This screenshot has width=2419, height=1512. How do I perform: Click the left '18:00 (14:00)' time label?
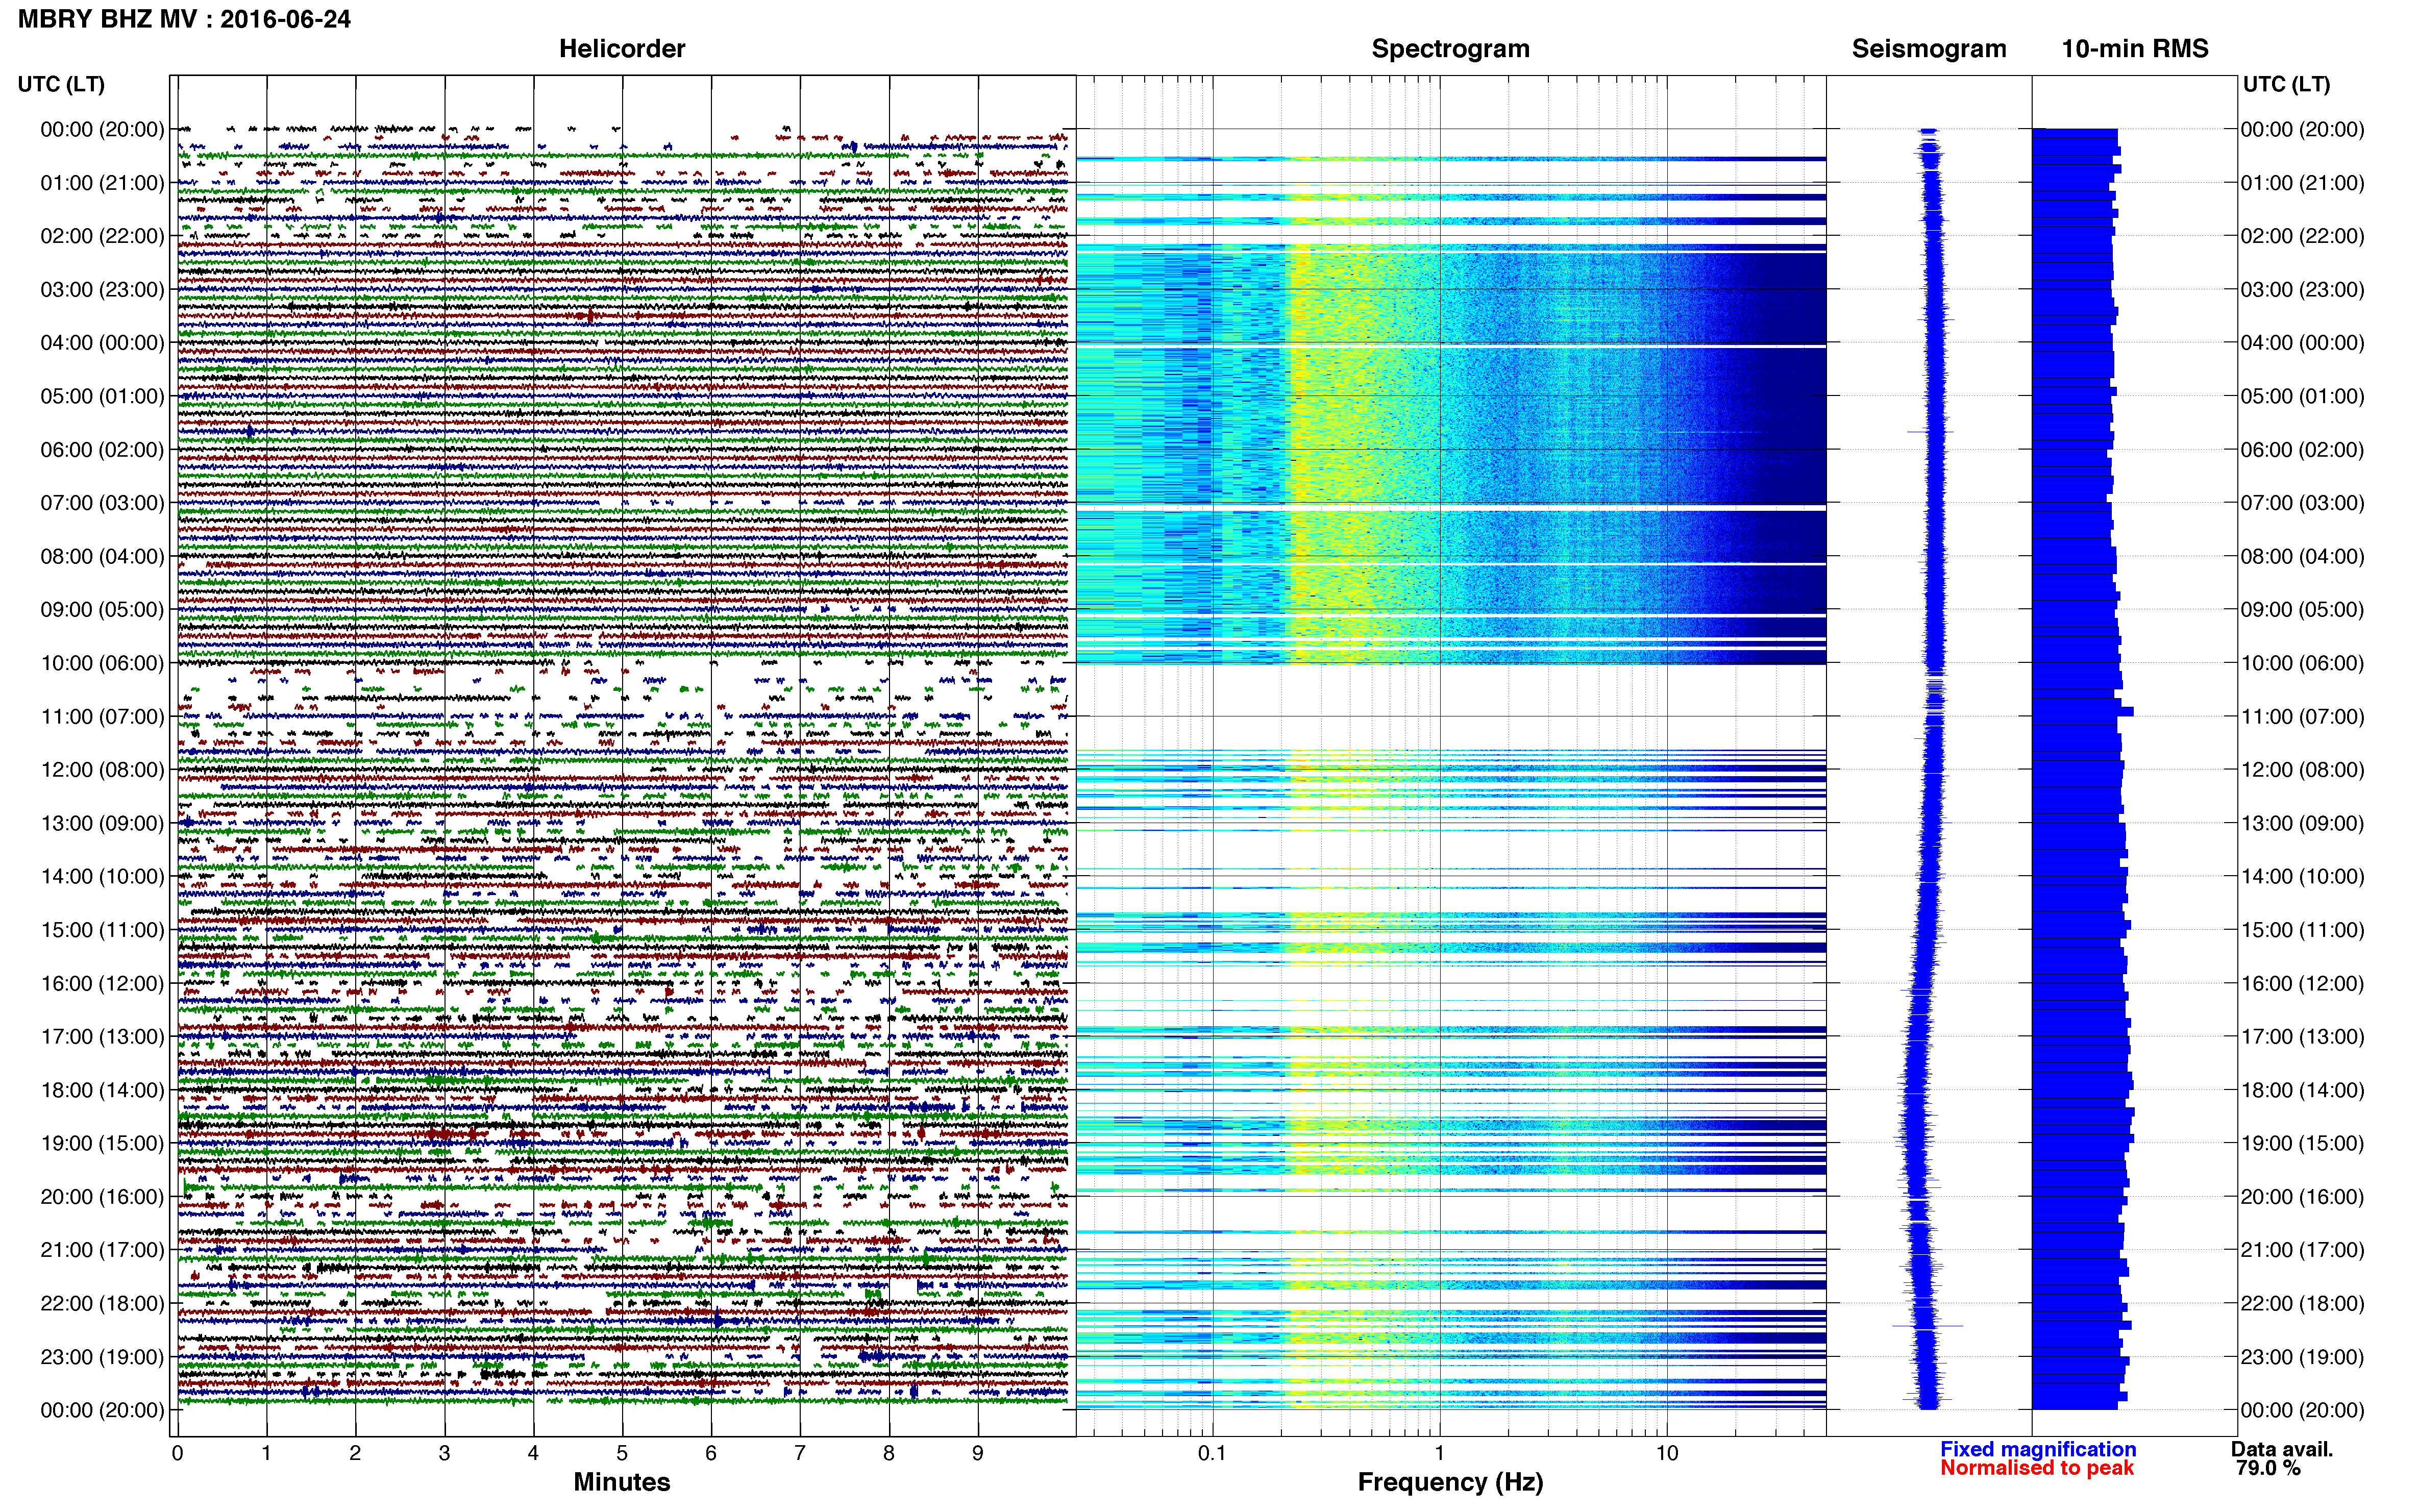point(102,1090)
